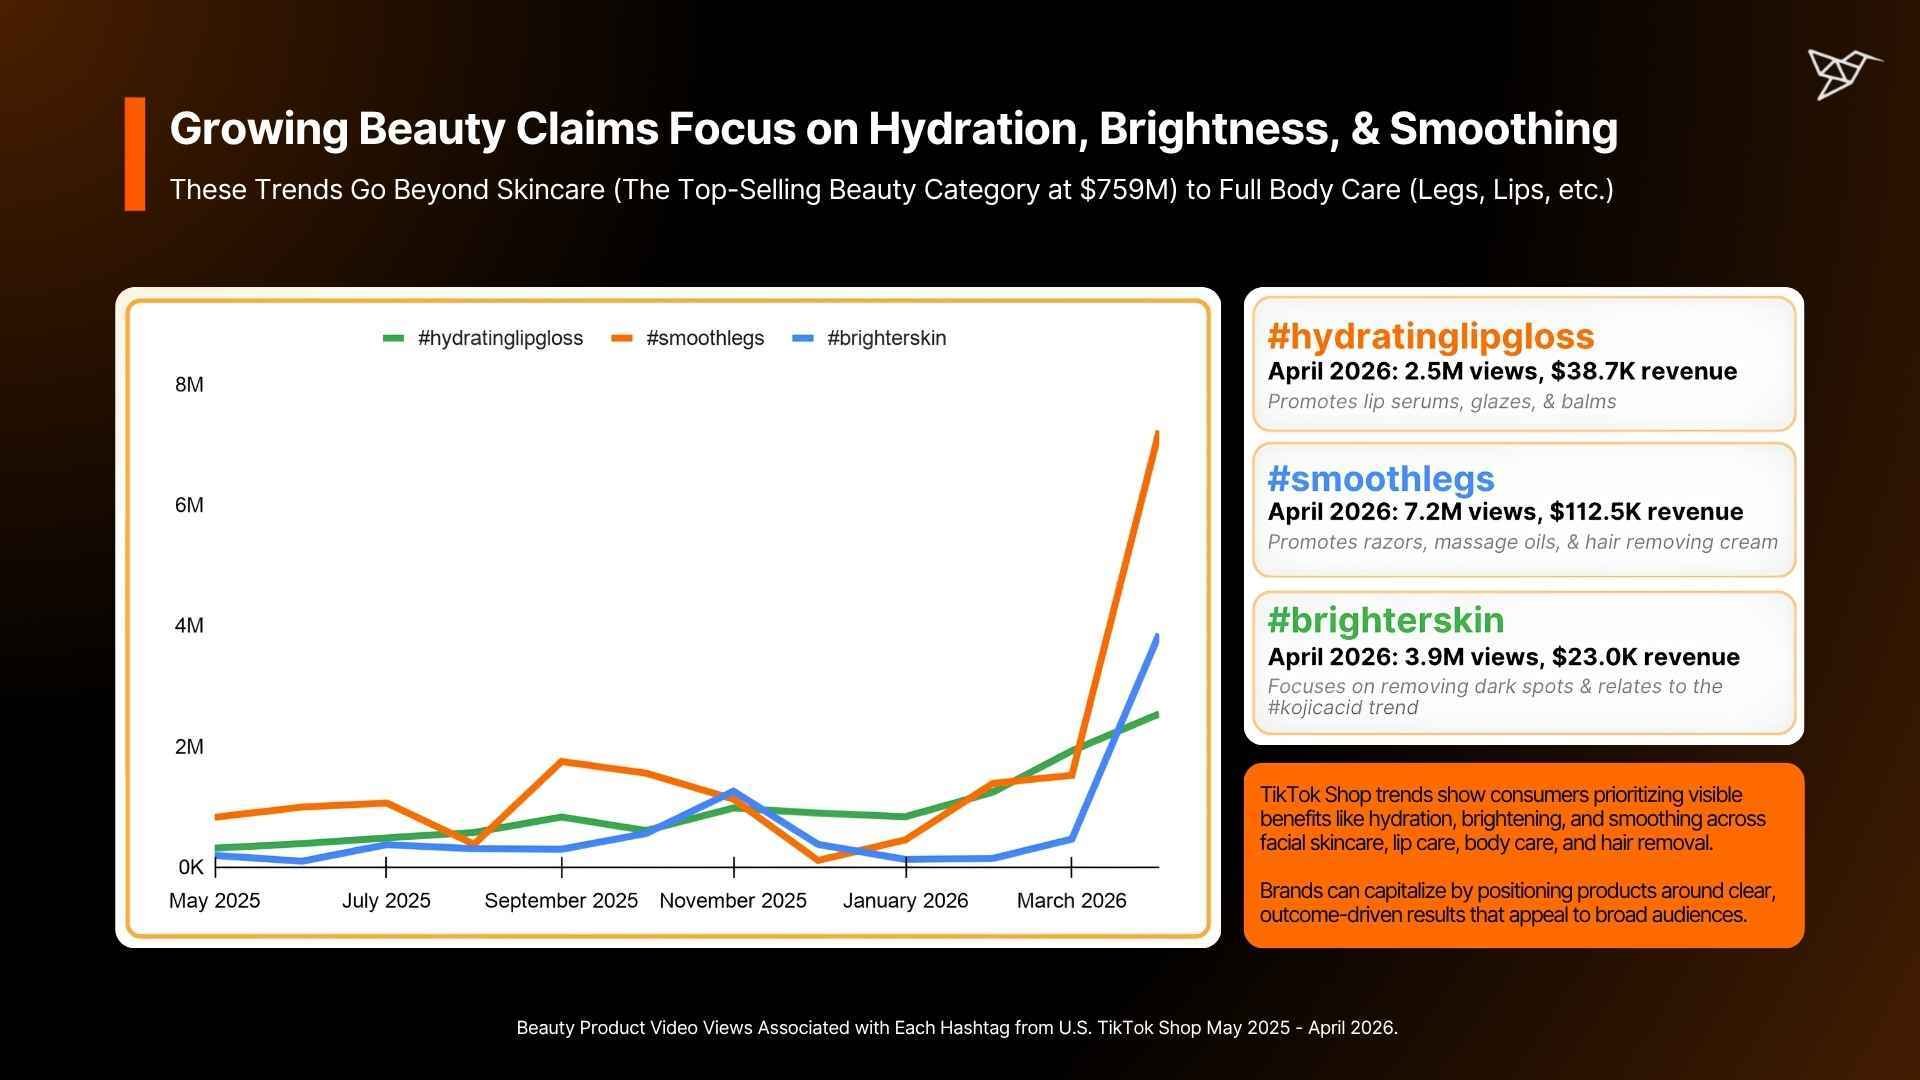Screen dimensions: 1920x1080
Task: Click the May 2025 axis label
Action: pos(214,901)
